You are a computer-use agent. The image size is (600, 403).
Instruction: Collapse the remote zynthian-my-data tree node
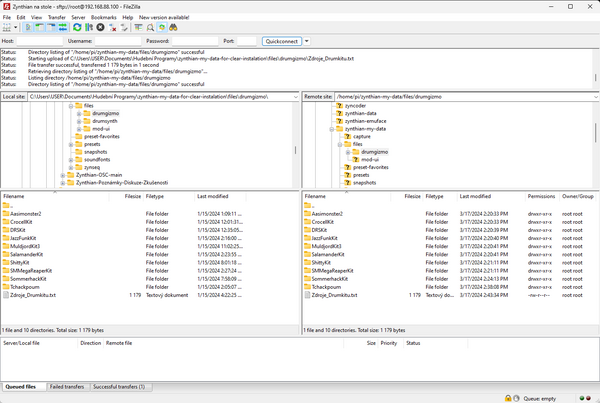pyautogui.click(x=331, y=129)
